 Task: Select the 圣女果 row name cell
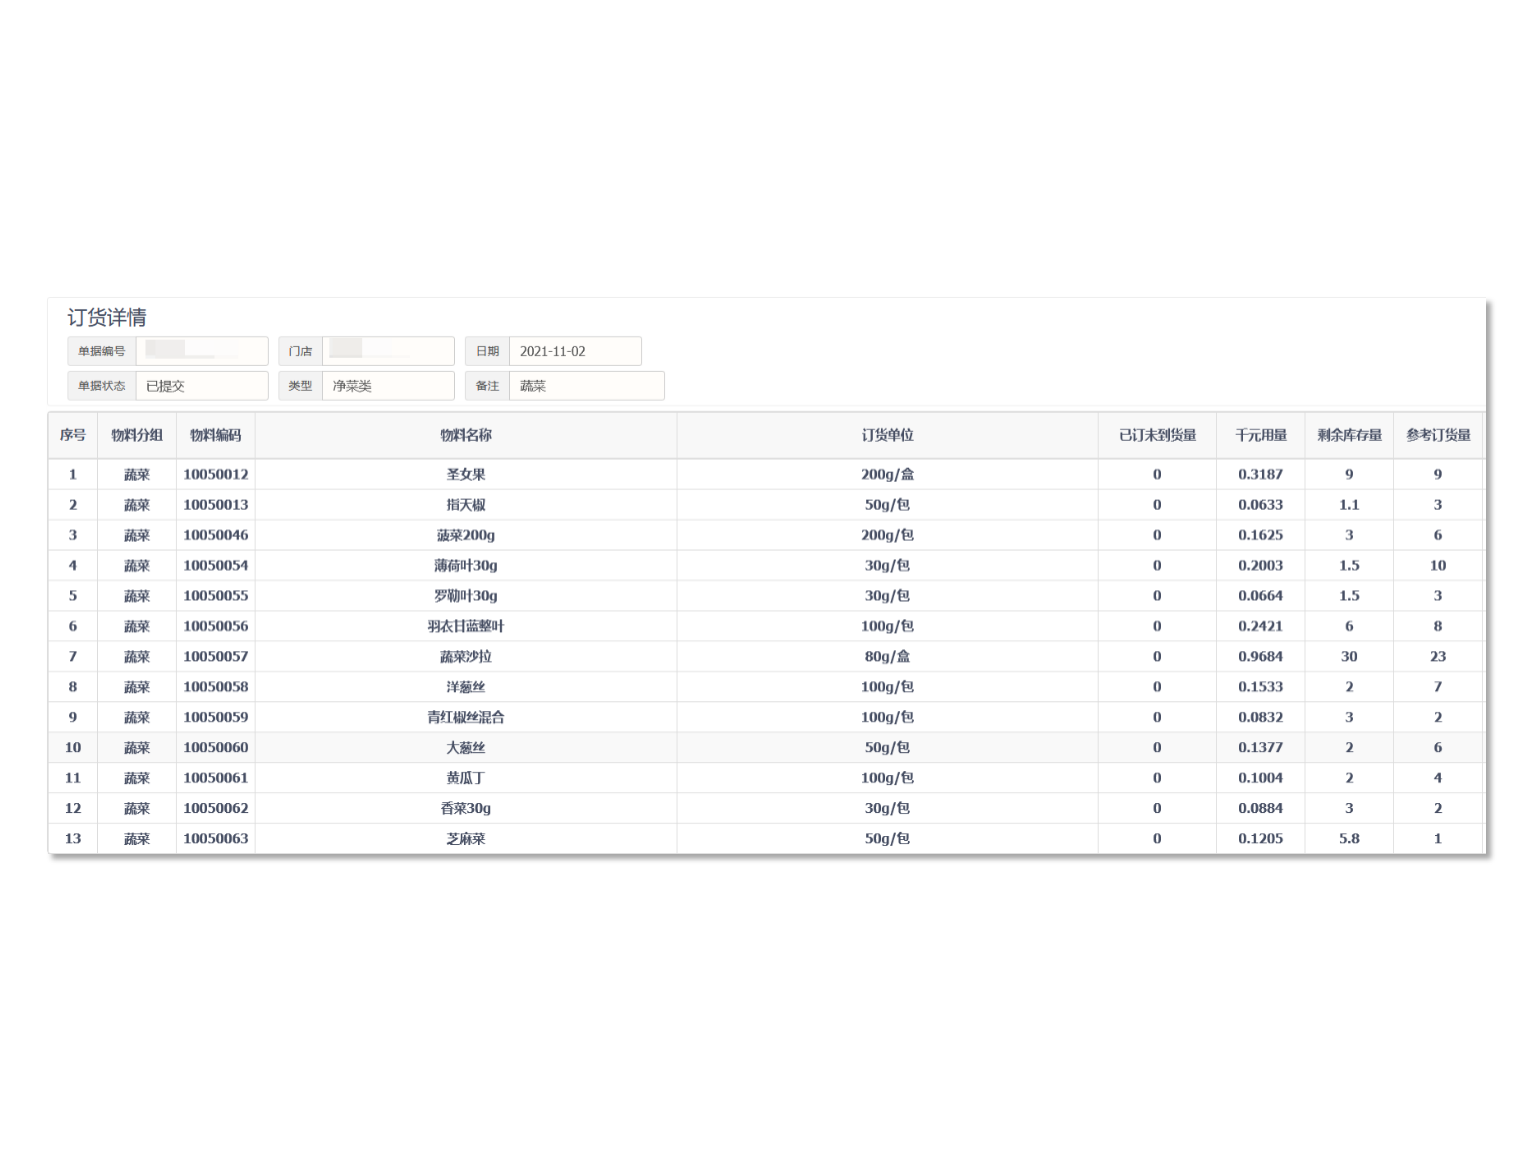coord(465,474)
